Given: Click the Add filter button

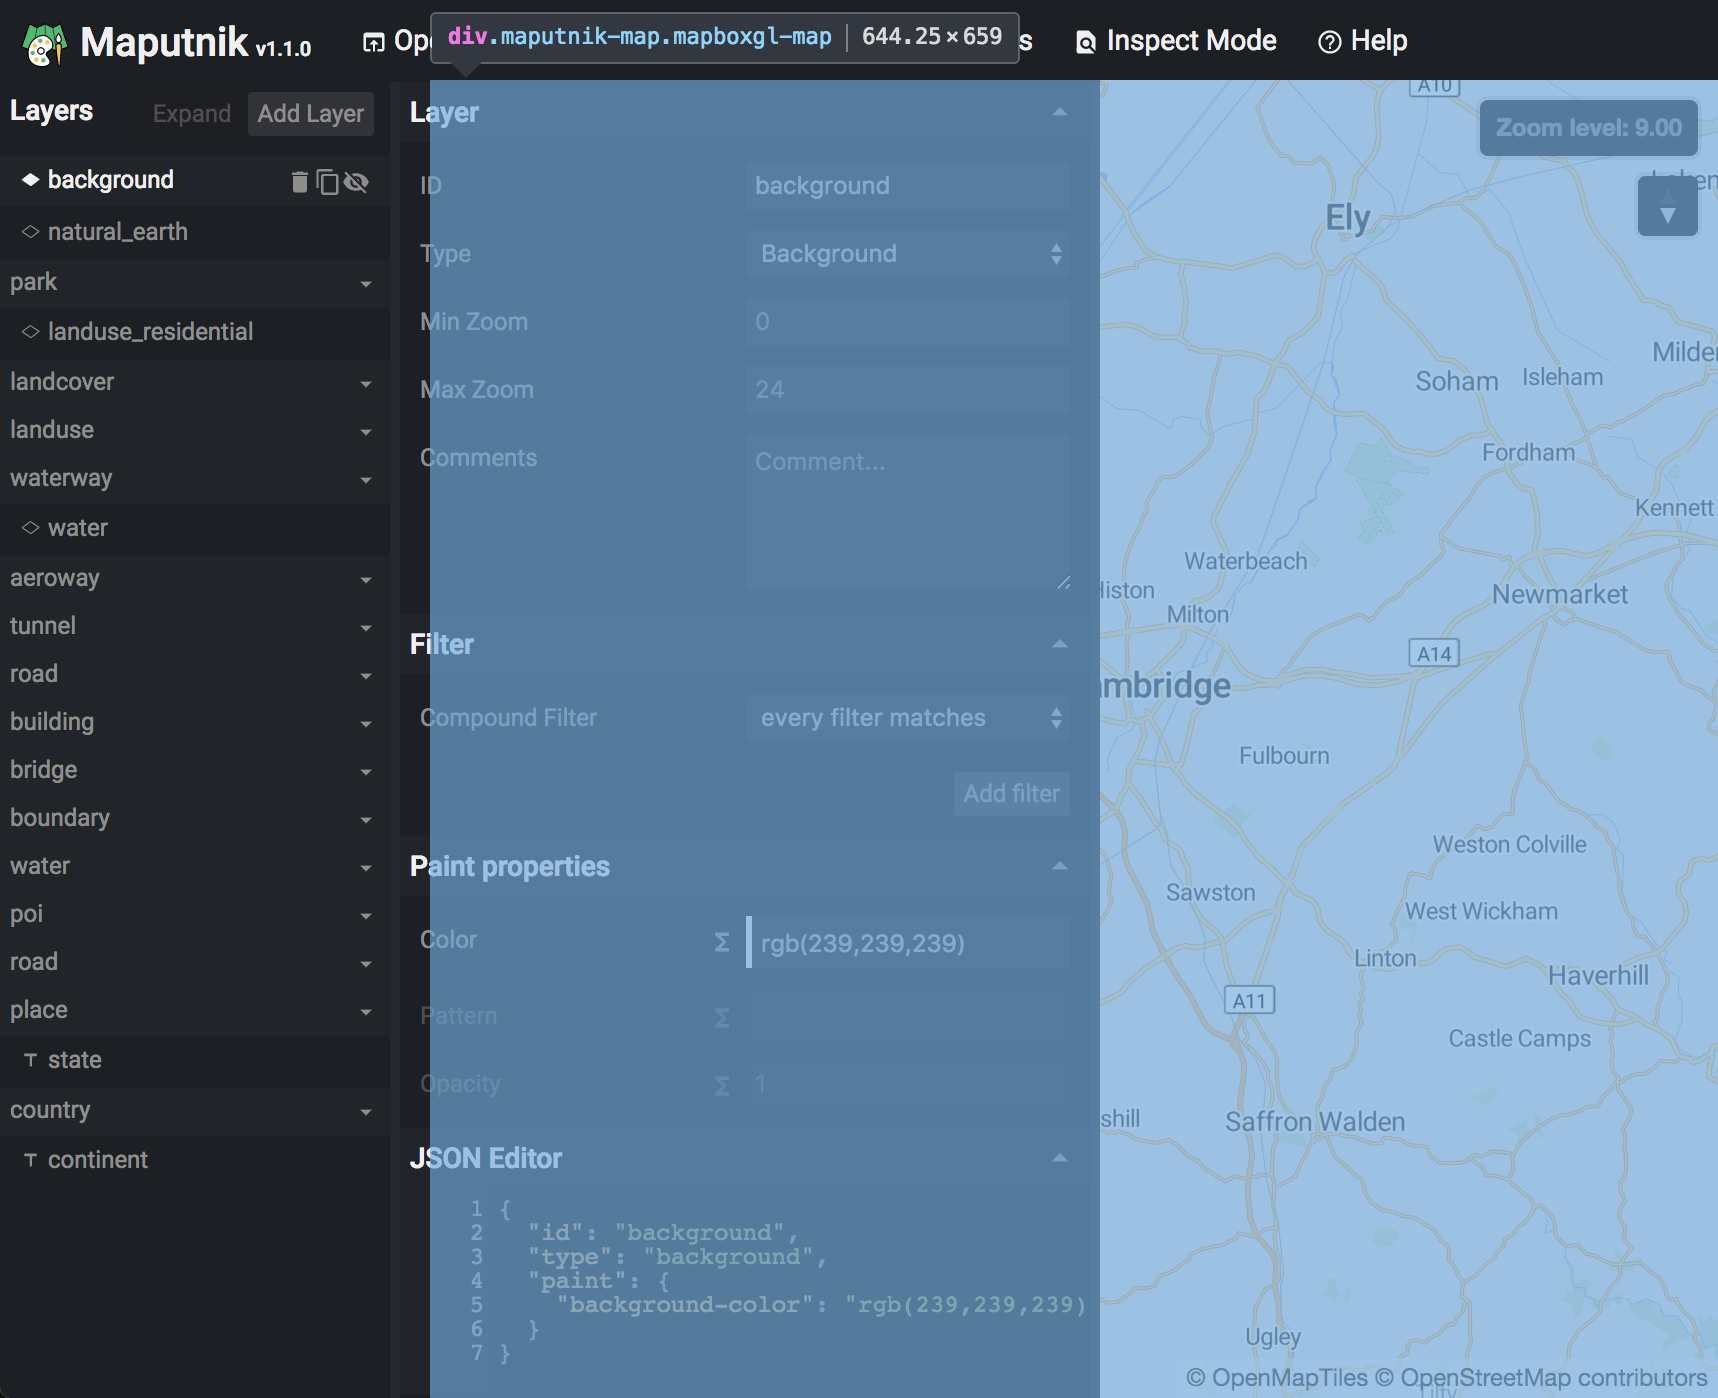Looking at the screenshot, I should (x=1011, y=793).
